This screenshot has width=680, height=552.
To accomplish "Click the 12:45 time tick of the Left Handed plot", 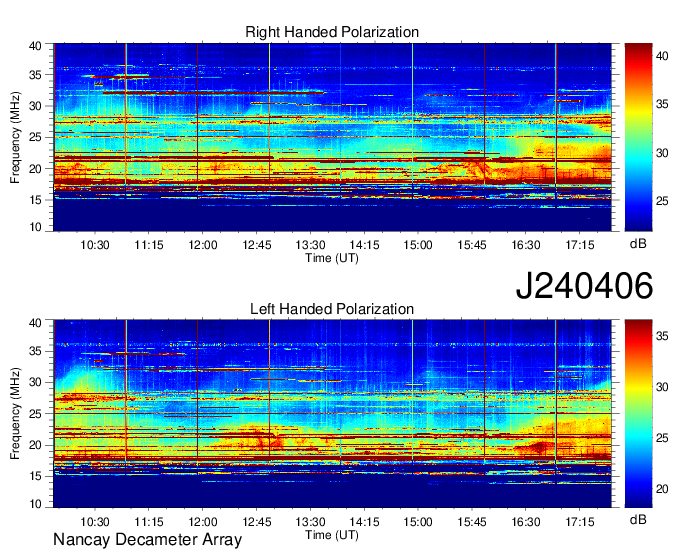I will (257, 522).
